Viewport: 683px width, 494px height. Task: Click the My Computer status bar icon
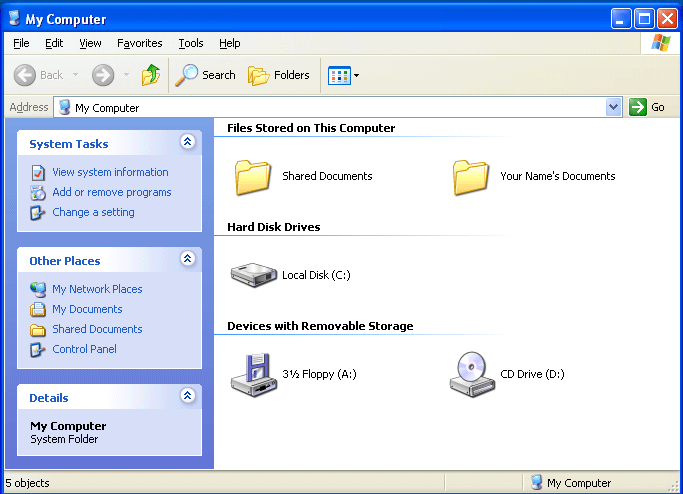pos(537,482)
